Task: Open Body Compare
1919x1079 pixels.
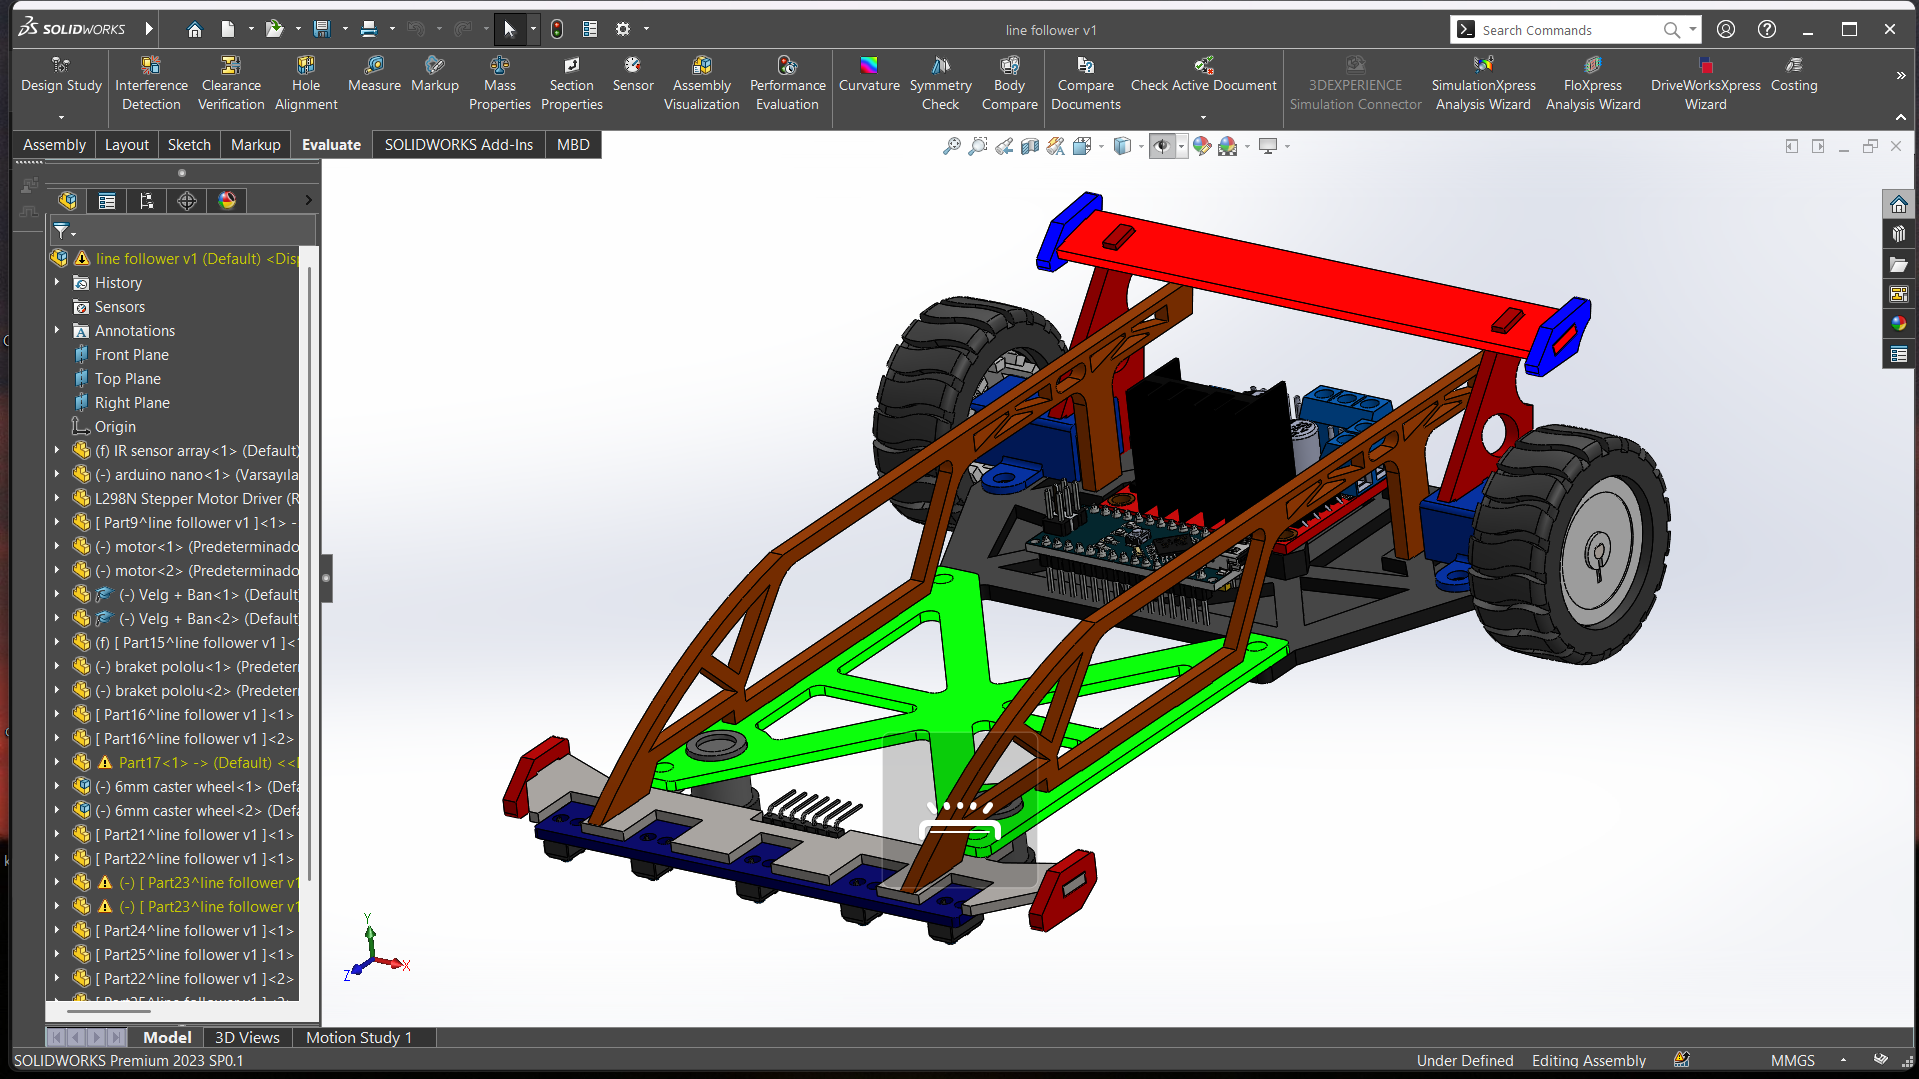Action: 1010,84
